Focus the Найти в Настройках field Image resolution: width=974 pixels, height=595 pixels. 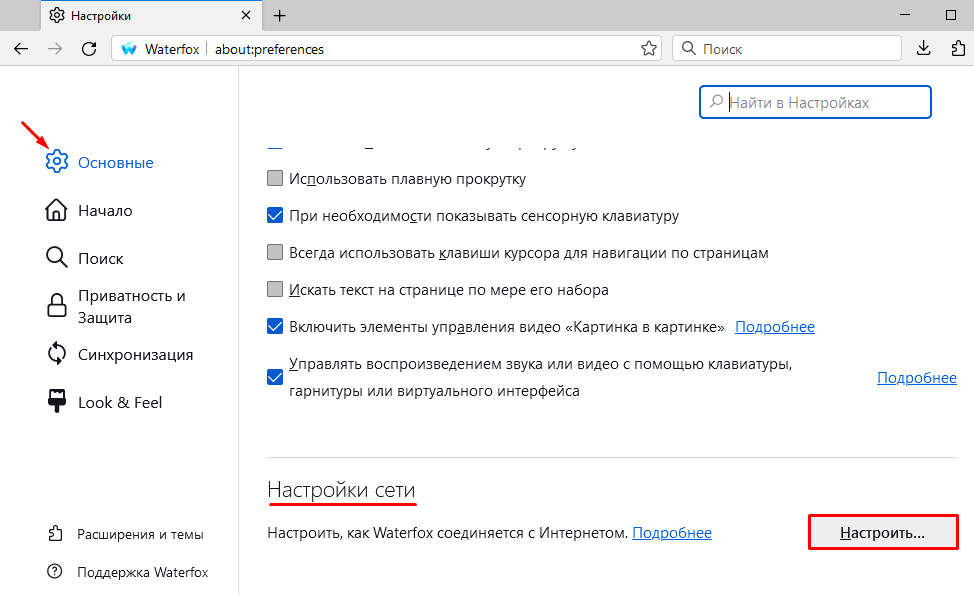[815, 102]
